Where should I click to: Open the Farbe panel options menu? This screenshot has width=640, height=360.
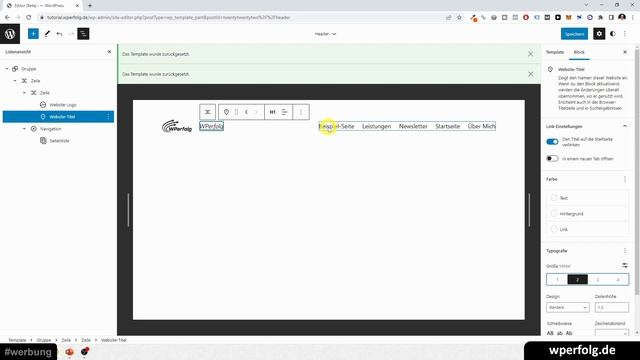[x=625, y=179]
